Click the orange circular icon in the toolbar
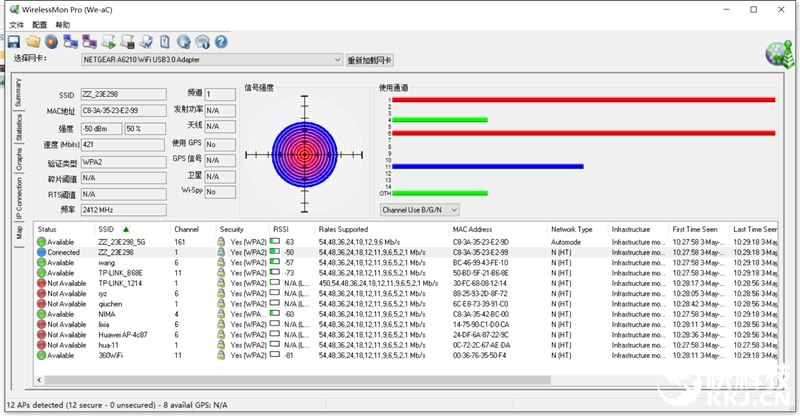Screen dimensions: 800x416 tap(51, 42)
